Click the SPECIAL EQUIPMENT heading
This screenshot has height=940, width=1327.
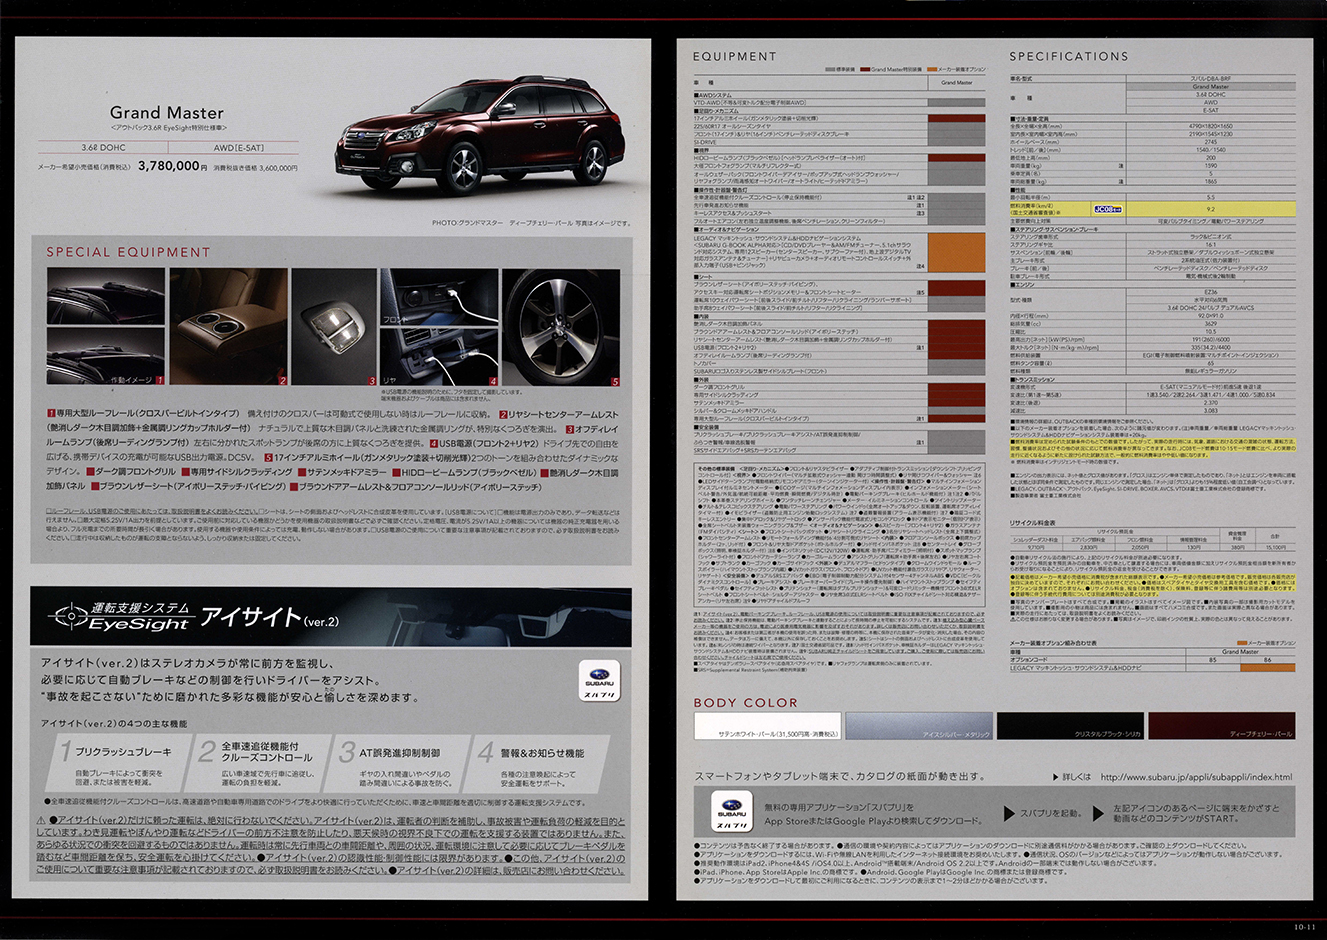[128, 252]
